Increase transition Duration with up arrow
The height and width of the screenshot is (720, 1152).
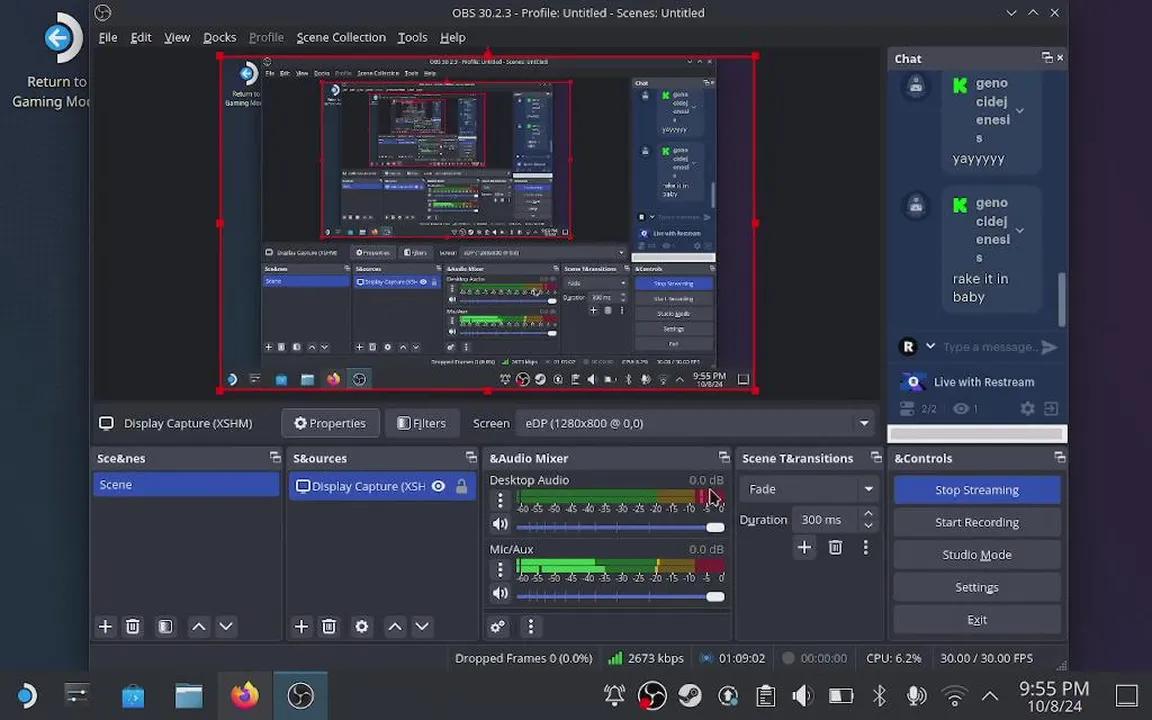pos(868,514)
